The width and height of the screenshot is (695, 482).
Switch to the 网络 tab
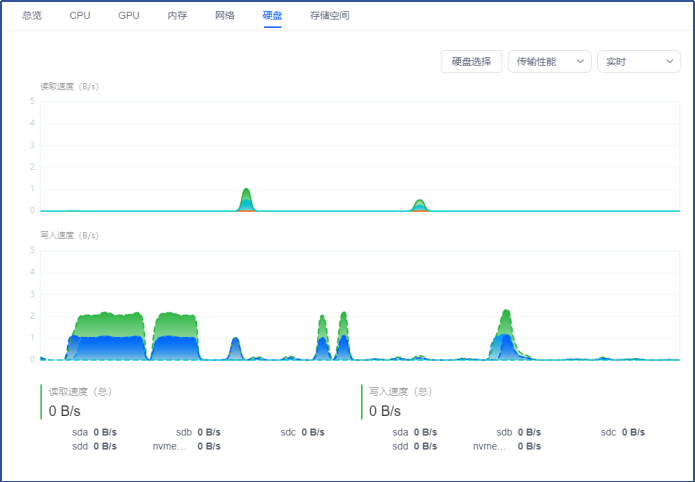pyautogui.click(x=225, y=16)
